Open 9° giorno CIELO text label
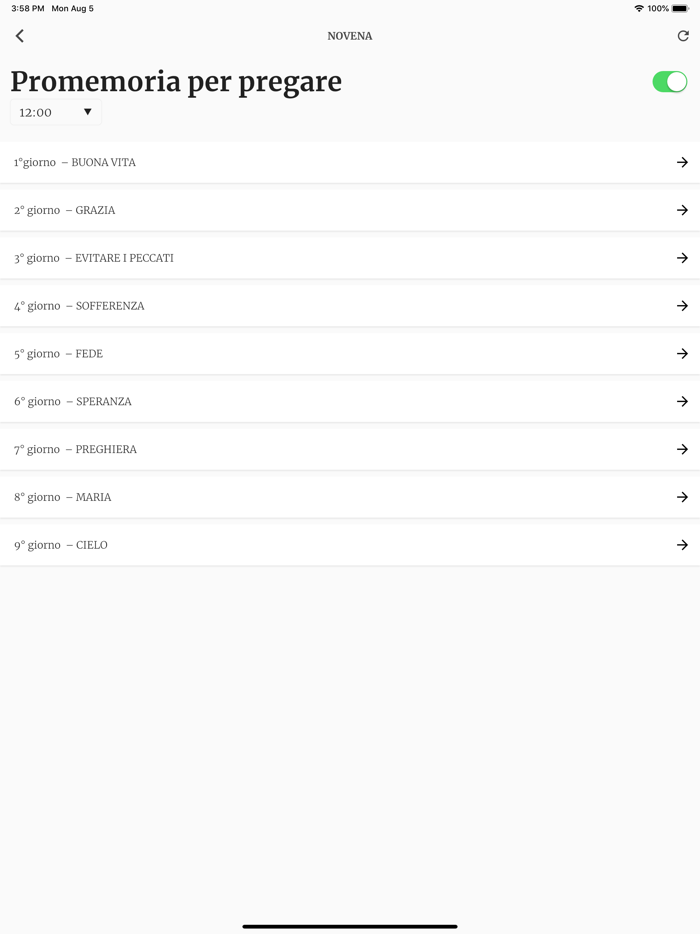This screenshot has height=934, width=700. point(61,545)
